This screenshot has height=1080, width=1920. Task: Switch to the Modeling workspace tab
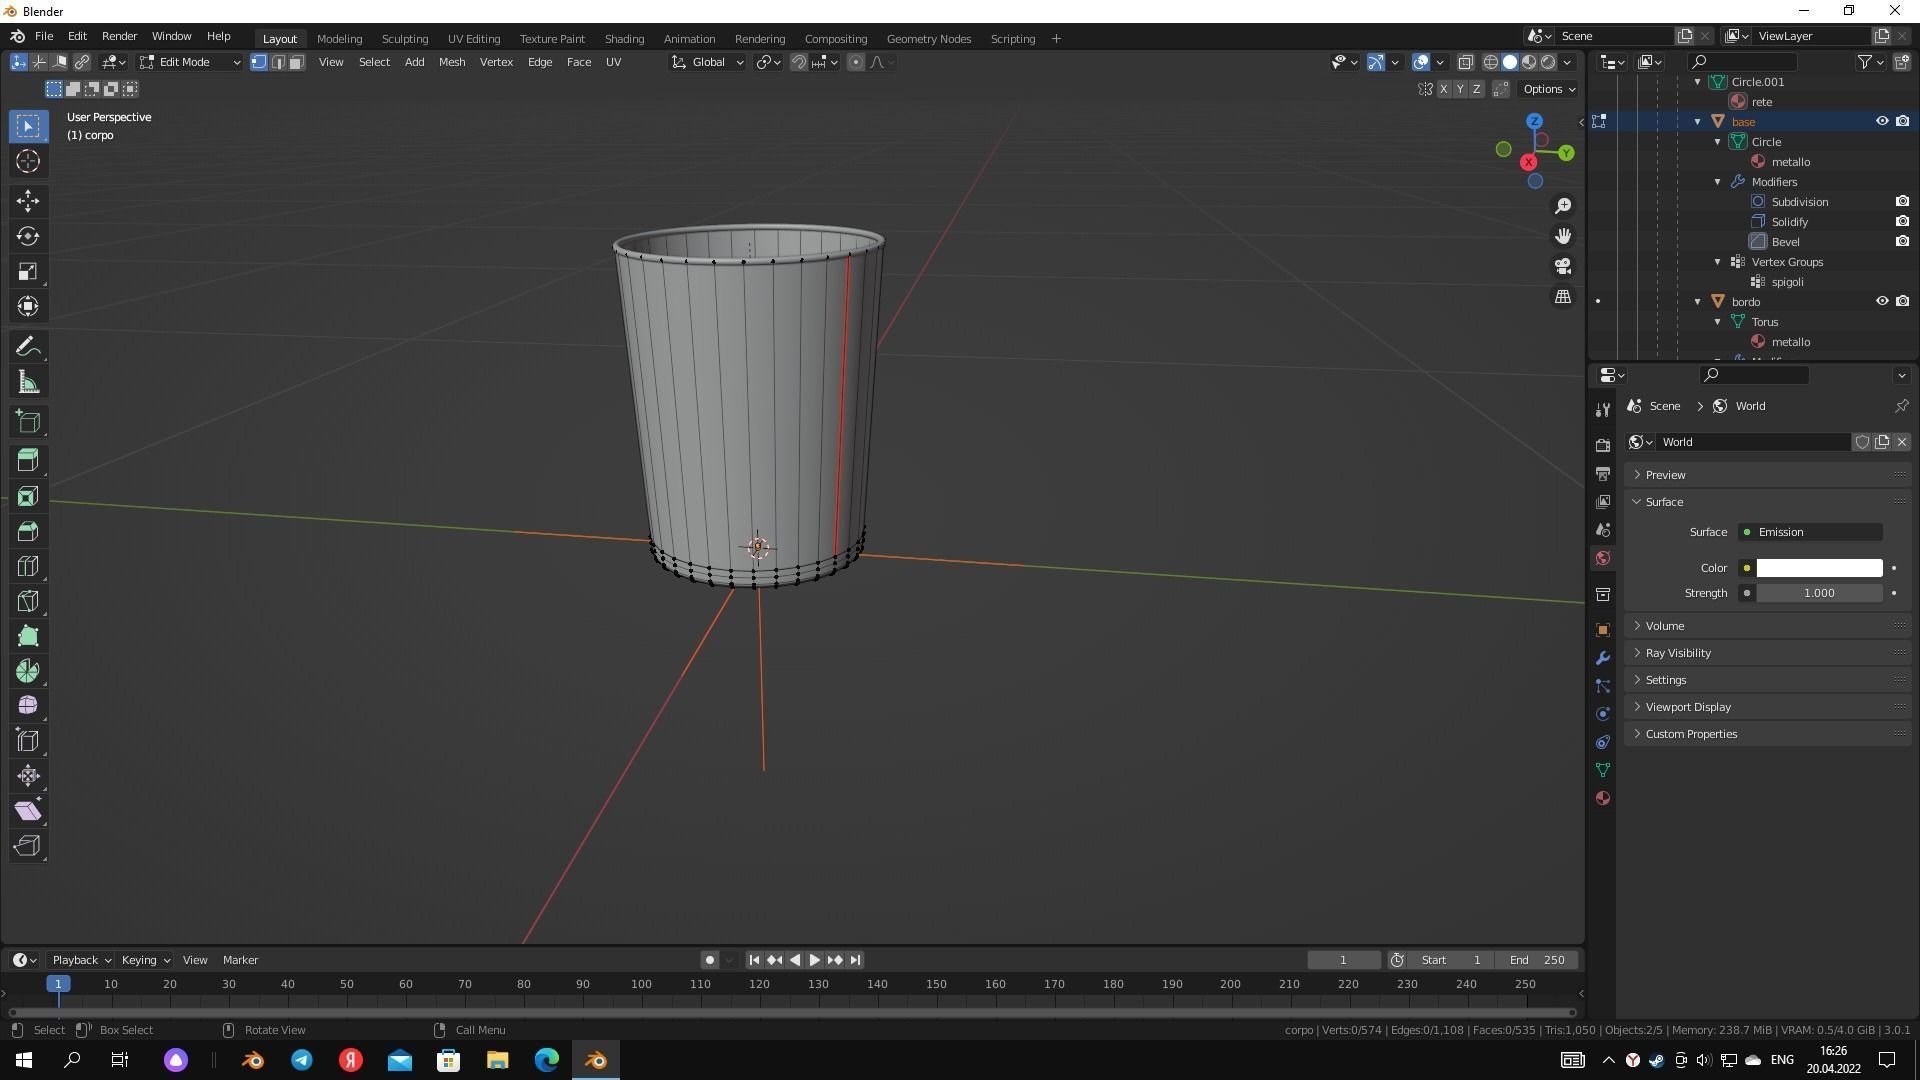tap(339, 39)
